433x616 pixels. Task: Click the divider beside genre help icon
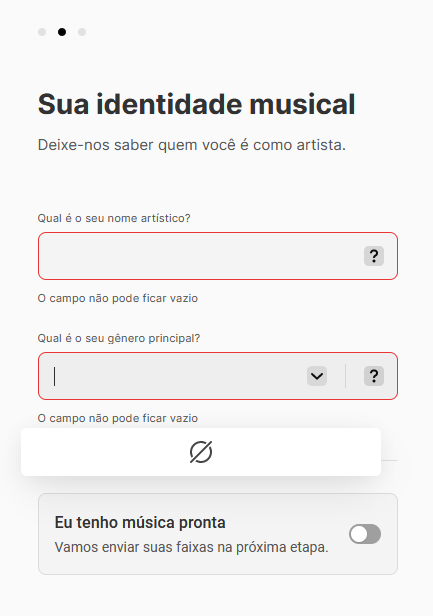click(345, 376)
